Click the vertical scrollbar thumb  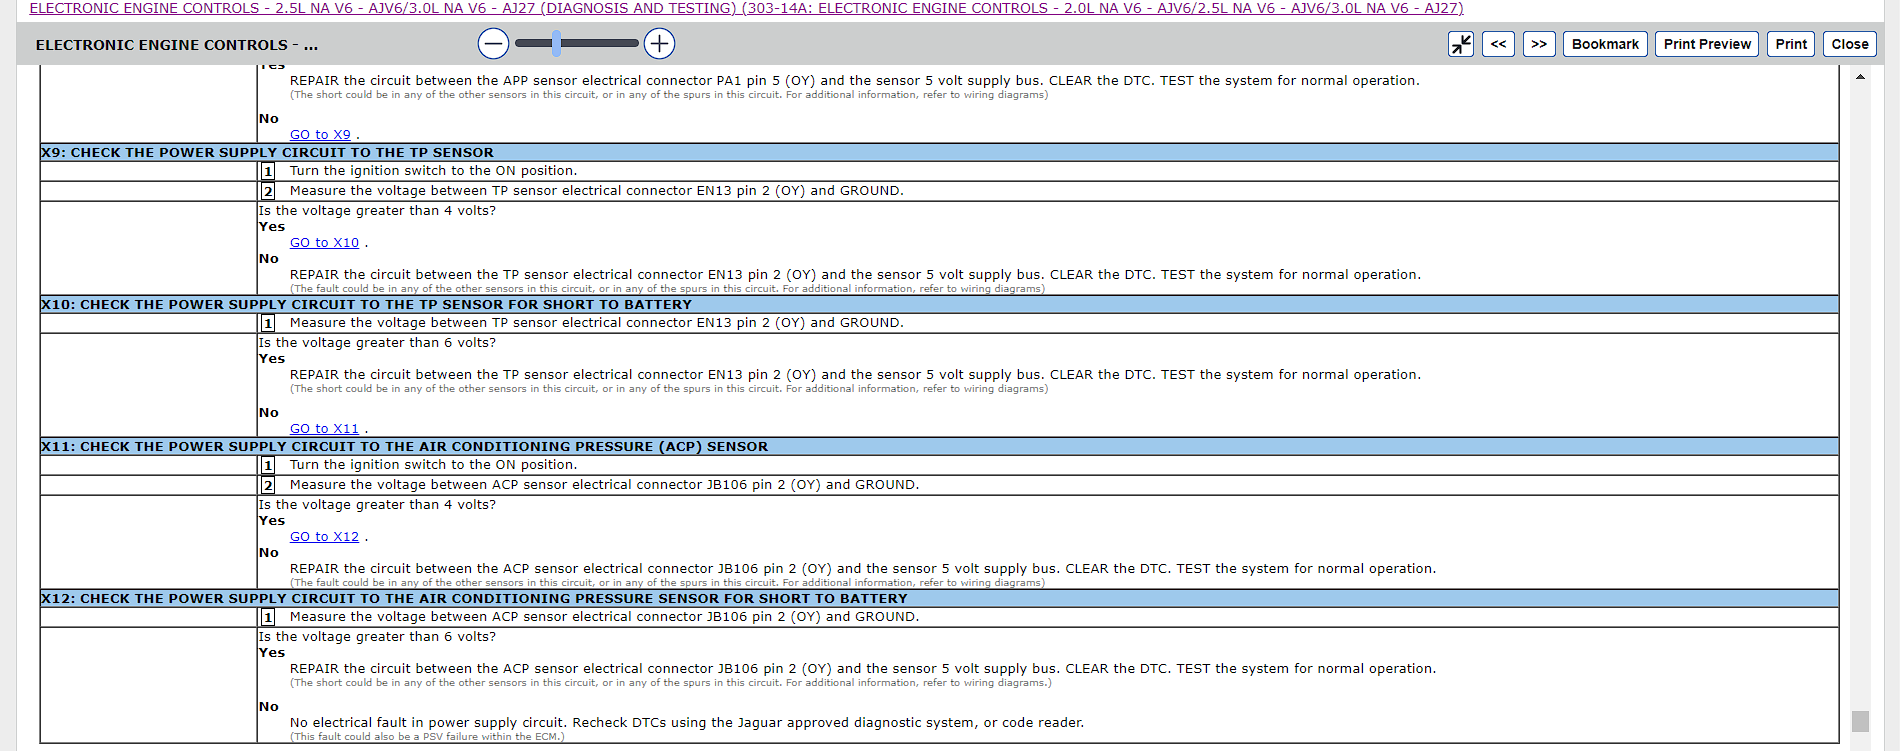point(1860,721)
